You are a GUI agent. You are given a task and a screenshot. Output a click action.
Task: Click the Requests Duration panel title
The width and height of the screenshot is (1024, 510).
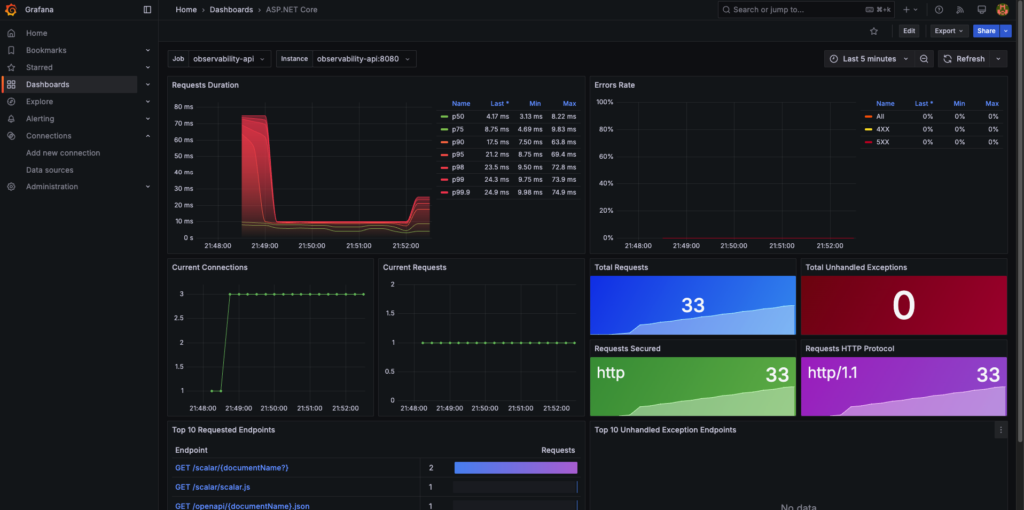point(205,85)
